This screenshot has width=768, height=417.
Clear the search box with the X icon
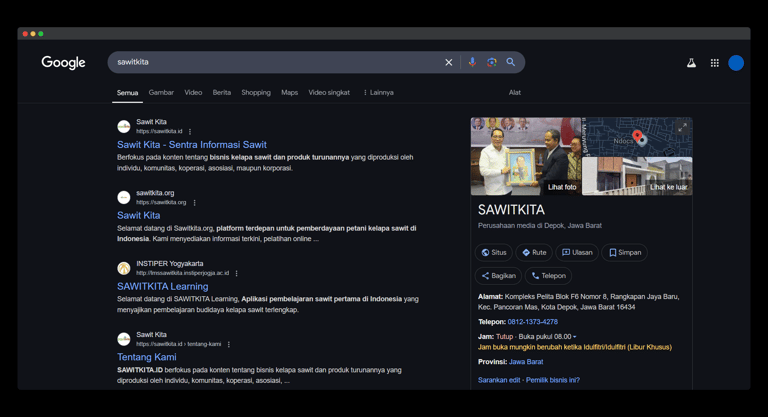(448, 62)
